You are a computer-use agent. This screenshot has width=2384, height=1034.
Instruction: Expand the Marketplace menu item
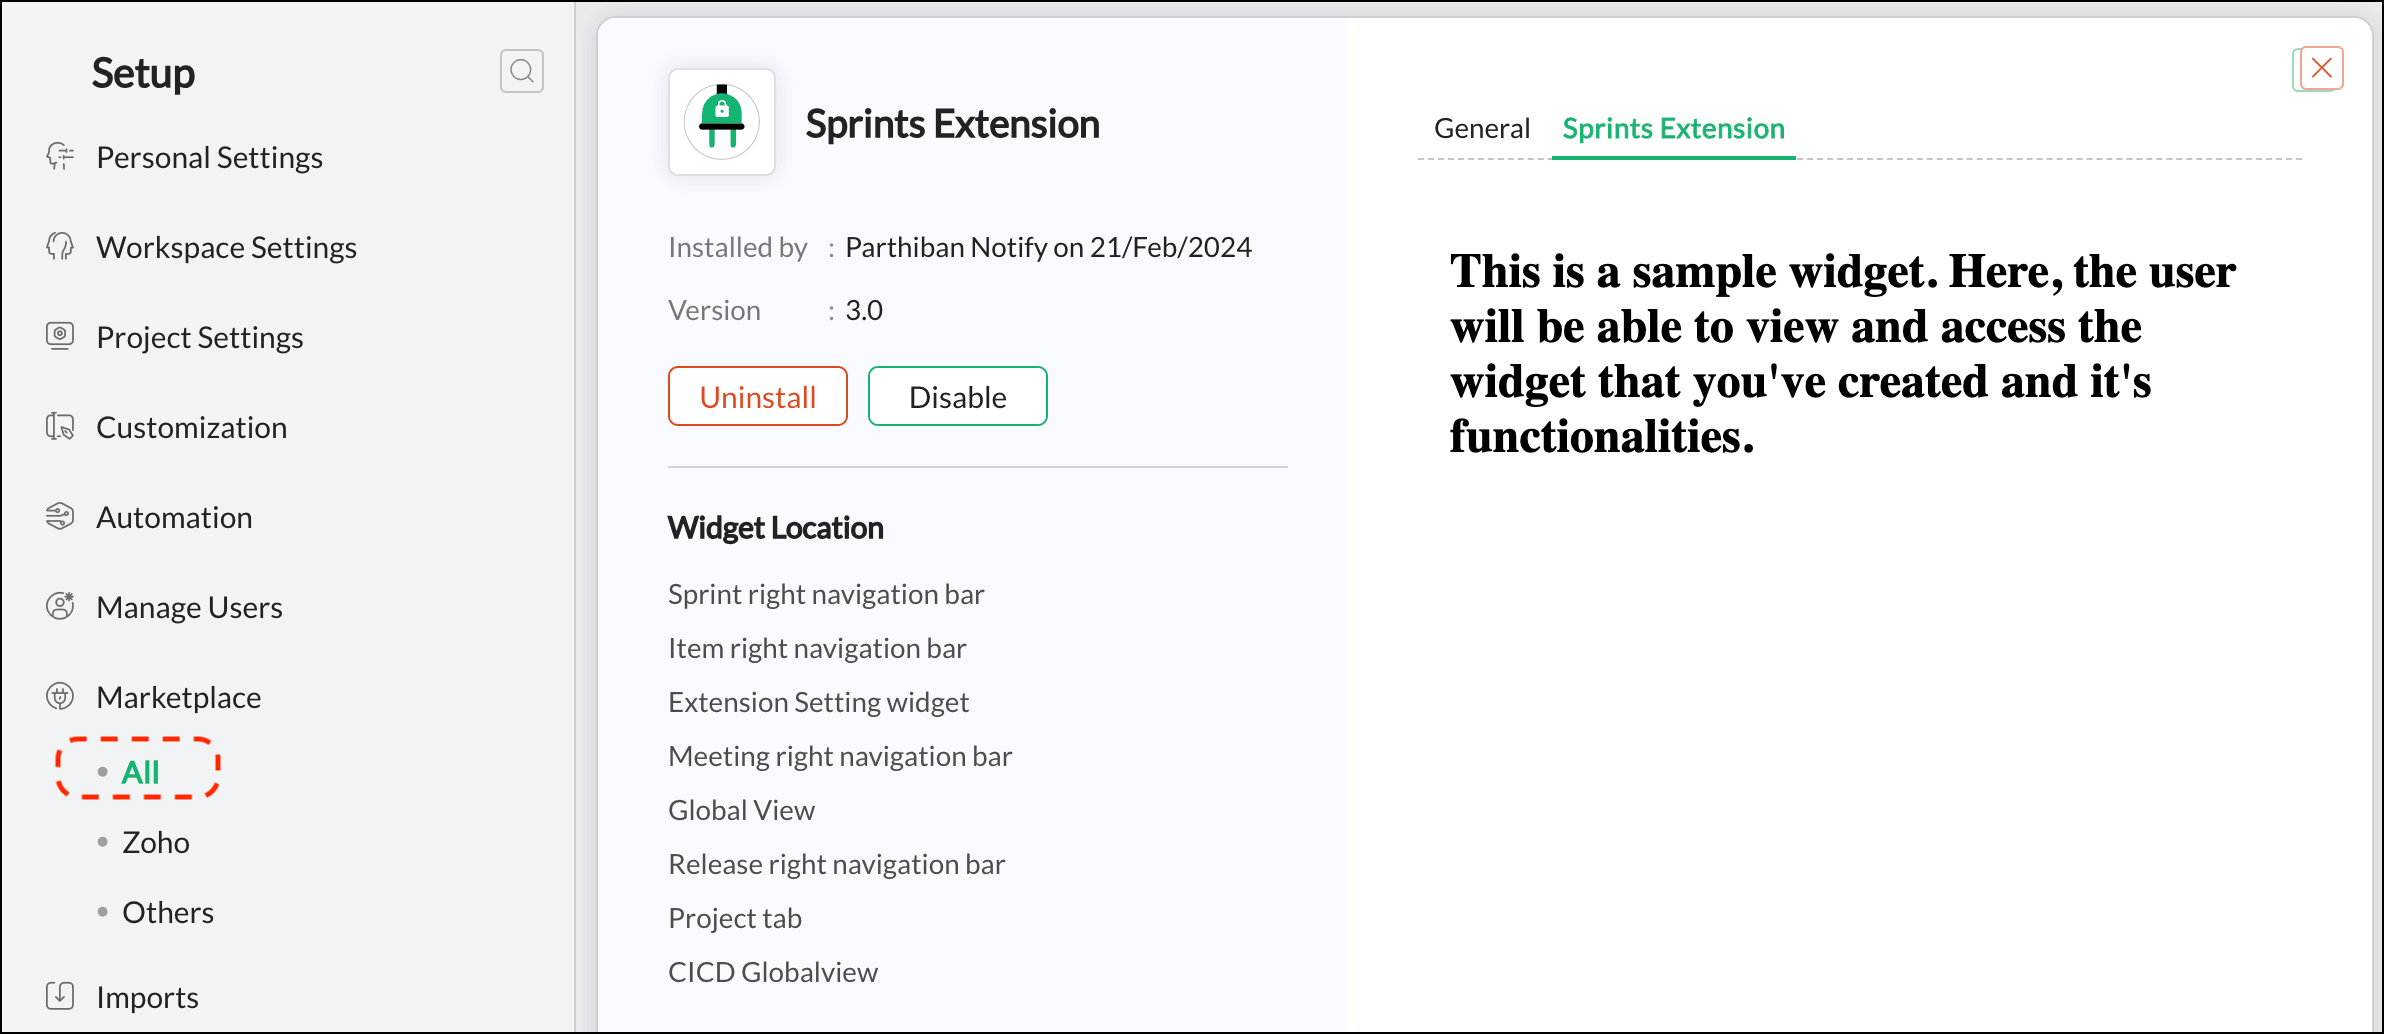(178, 697)
